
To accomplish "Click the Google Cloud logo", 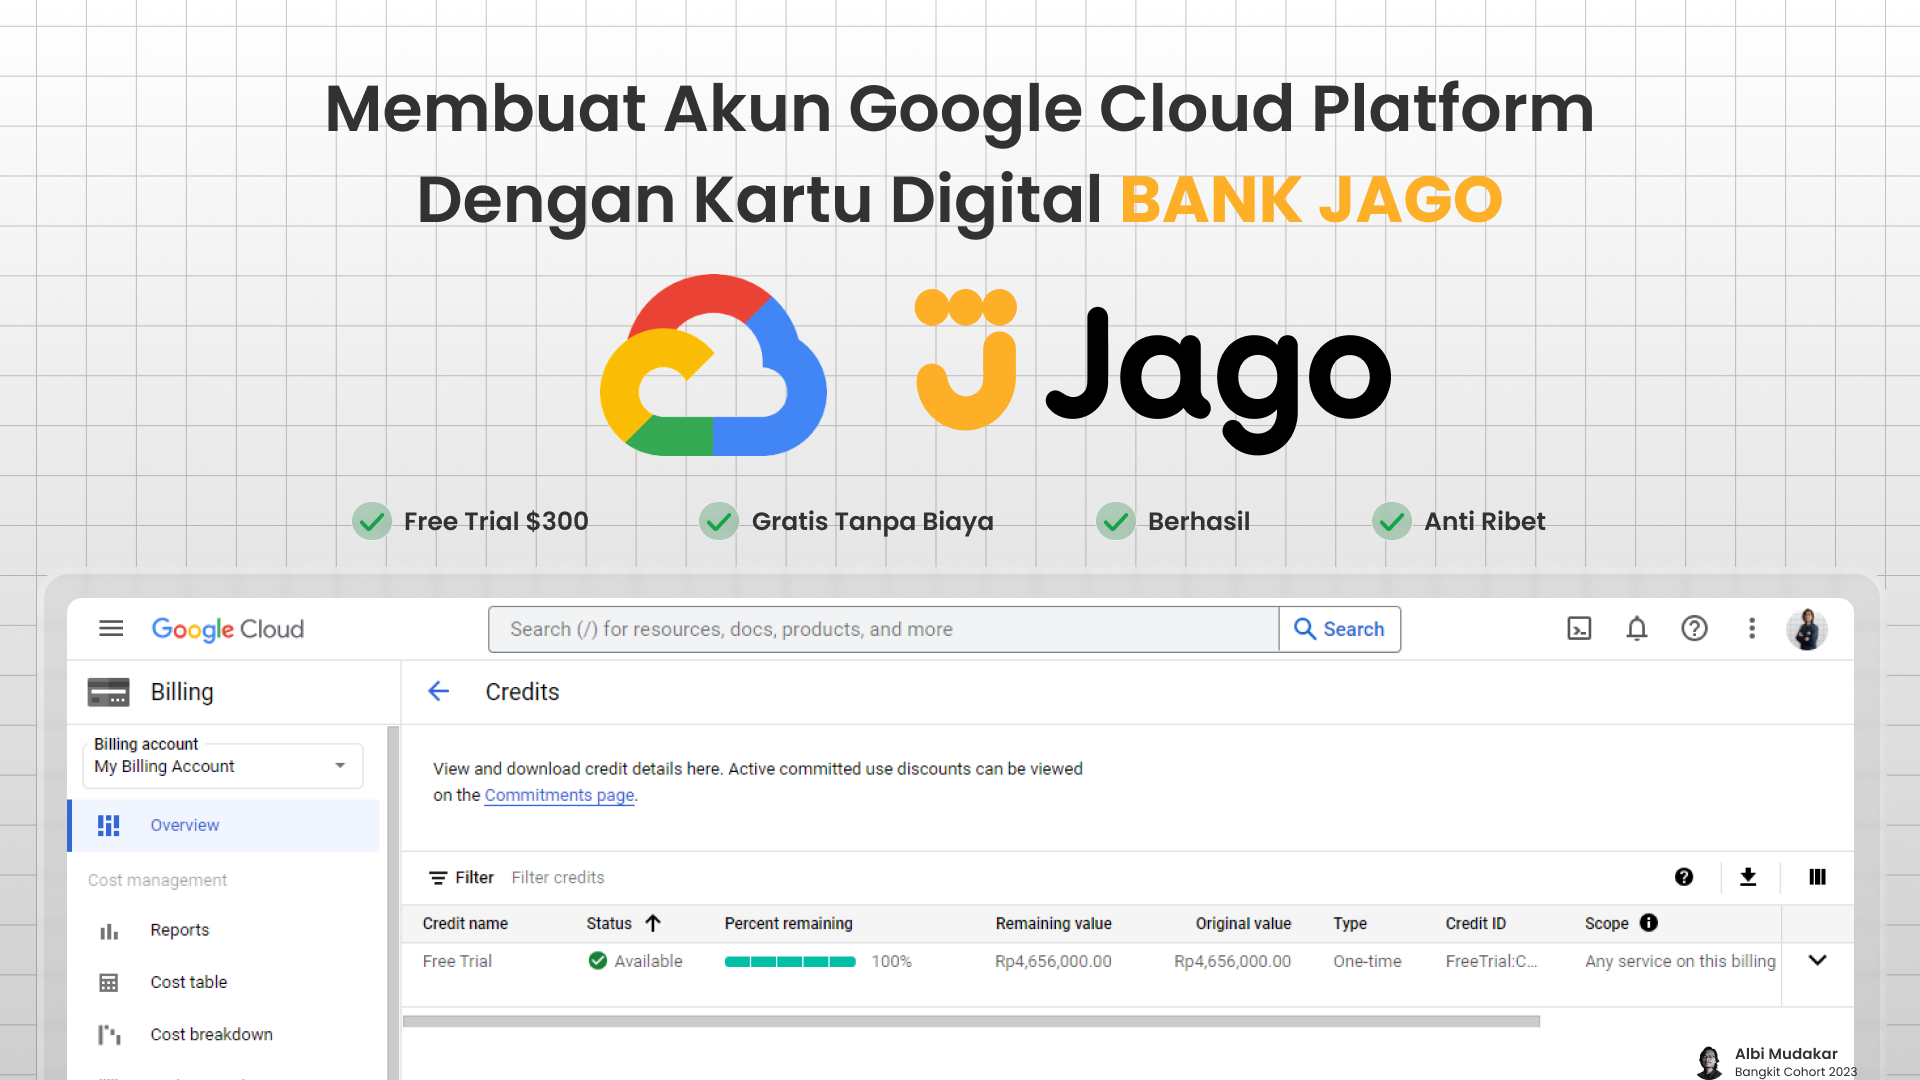I will pos(228,629).
